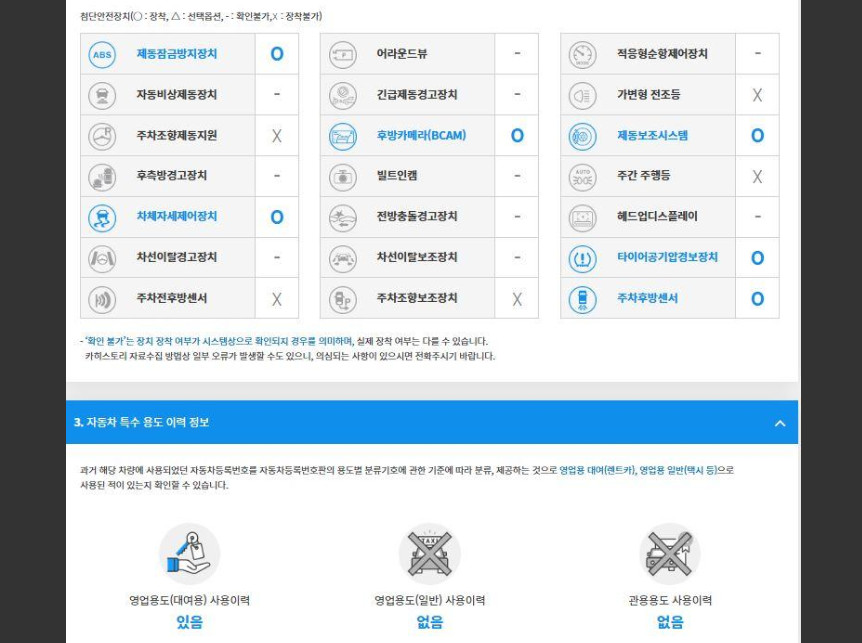Click the 어라운드뷰 label
862x643 pixels.
point(401,54)
